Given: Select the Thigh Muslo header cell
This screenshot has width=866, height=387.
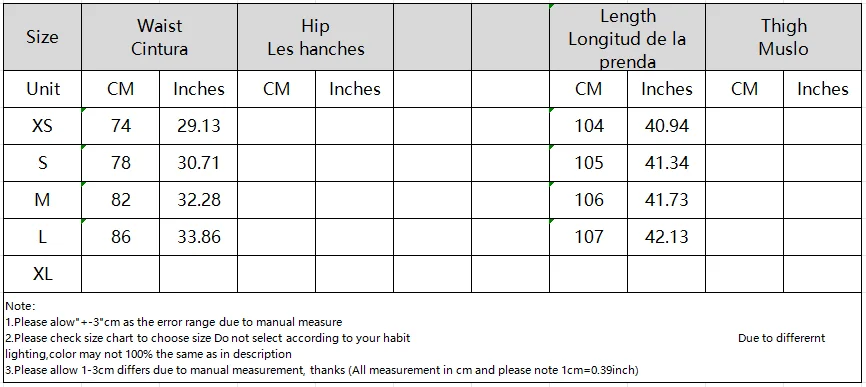Looking at the screenshot, I should pos(783,37).
